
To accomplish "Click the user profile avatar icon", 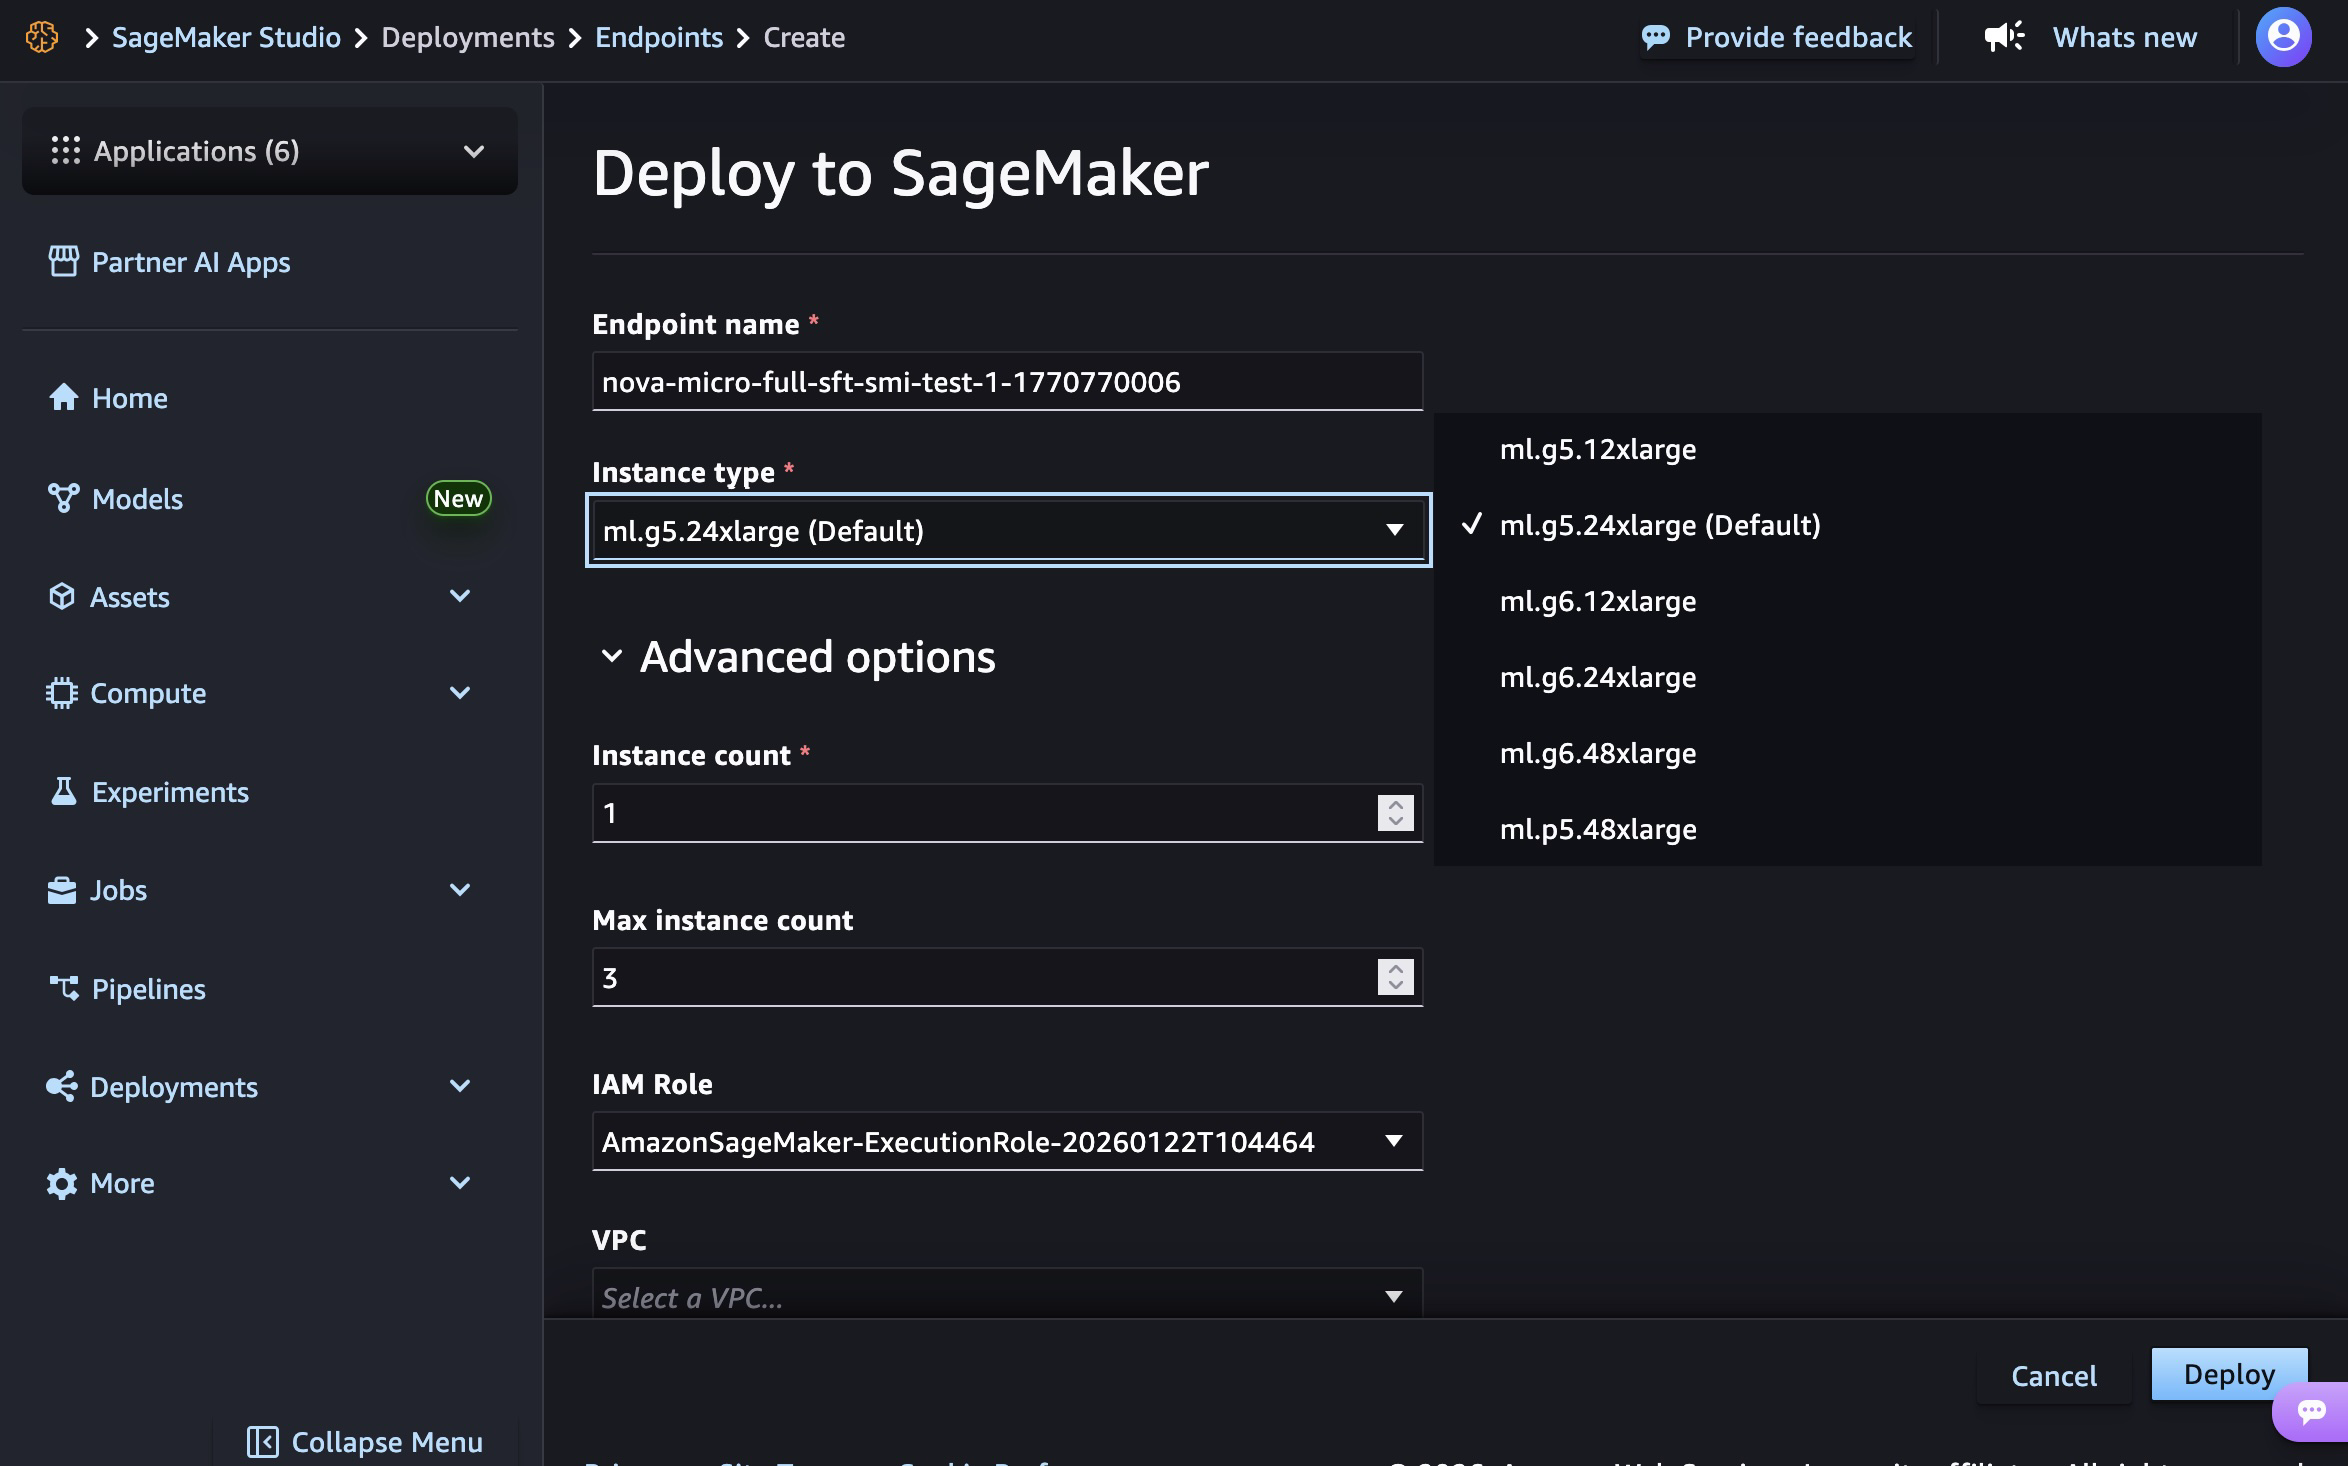I will [2284, 37].
